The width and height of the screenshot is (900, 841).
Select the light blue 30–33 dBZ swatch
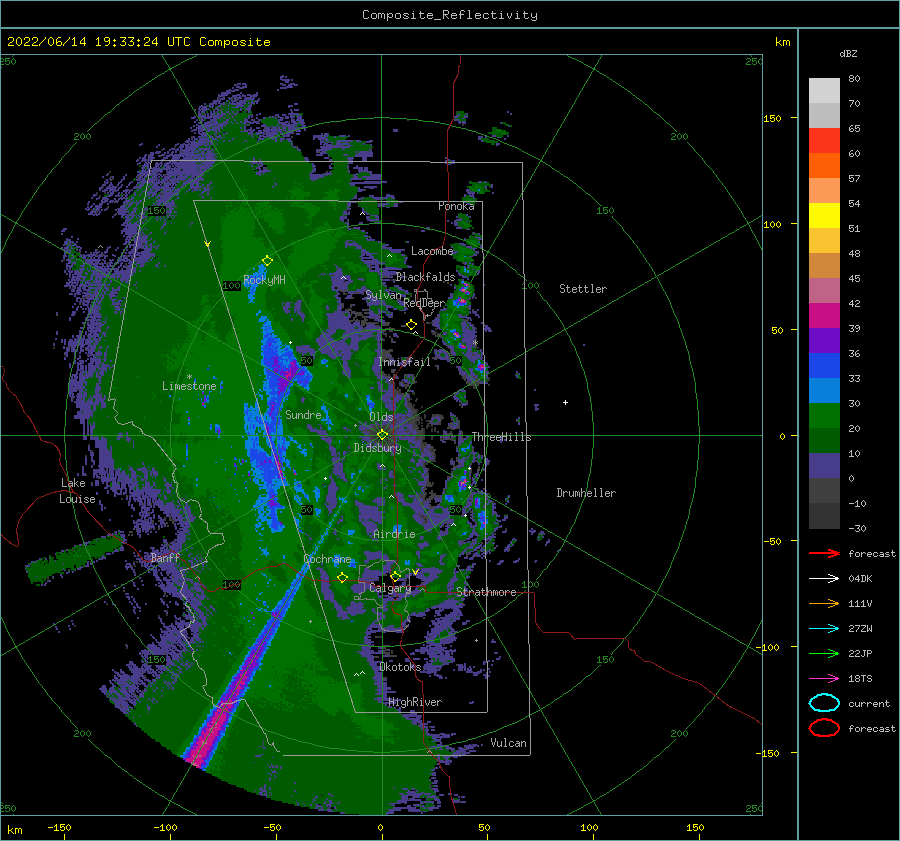[824, 391]
